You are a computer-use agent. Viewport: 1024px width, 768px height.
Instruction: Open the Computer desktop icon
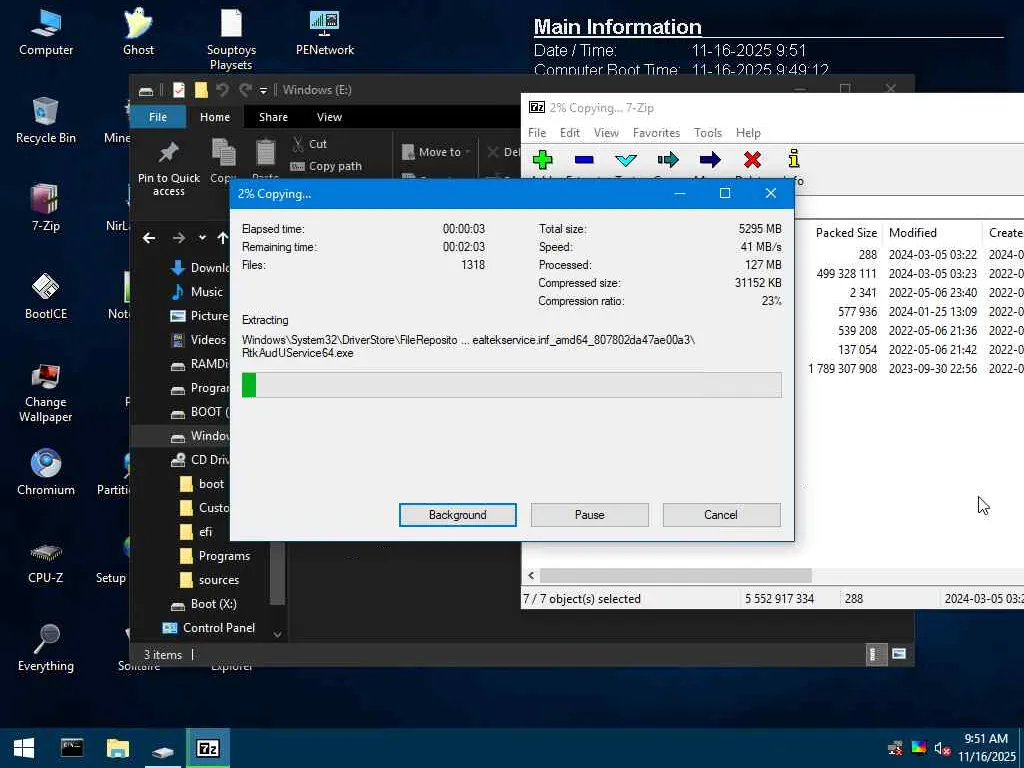point(46,33)
